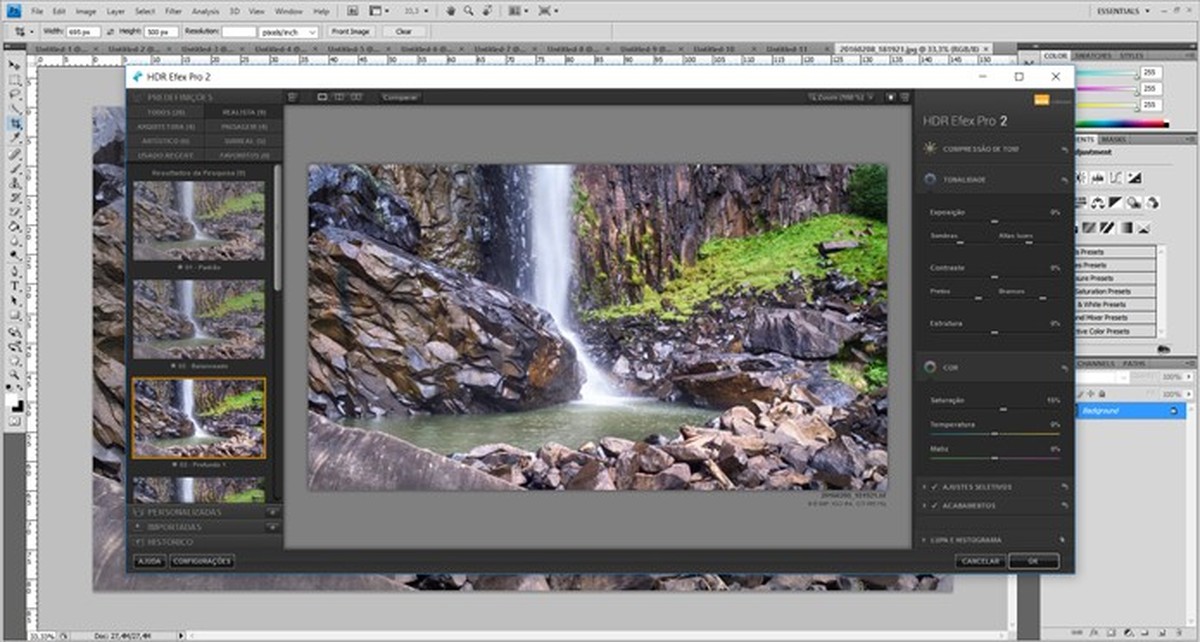The width and height of the screenshot is (1200, 642).
Task: Change background color icon in HDR Efex toolbar
Action: pos(890,97)
